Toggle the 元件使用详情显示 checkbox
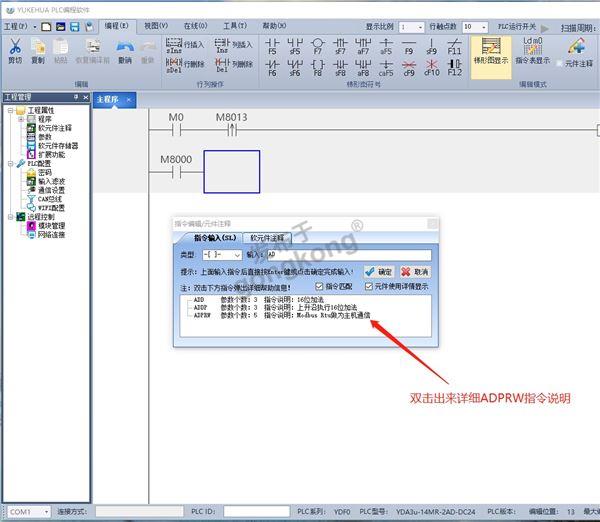The height and width of the screenshot is (522, 600). pos(367,285)
